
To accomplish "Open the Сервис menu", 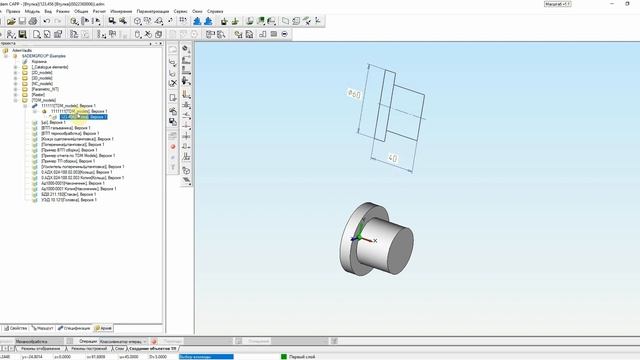I will [x=180, y=11].
